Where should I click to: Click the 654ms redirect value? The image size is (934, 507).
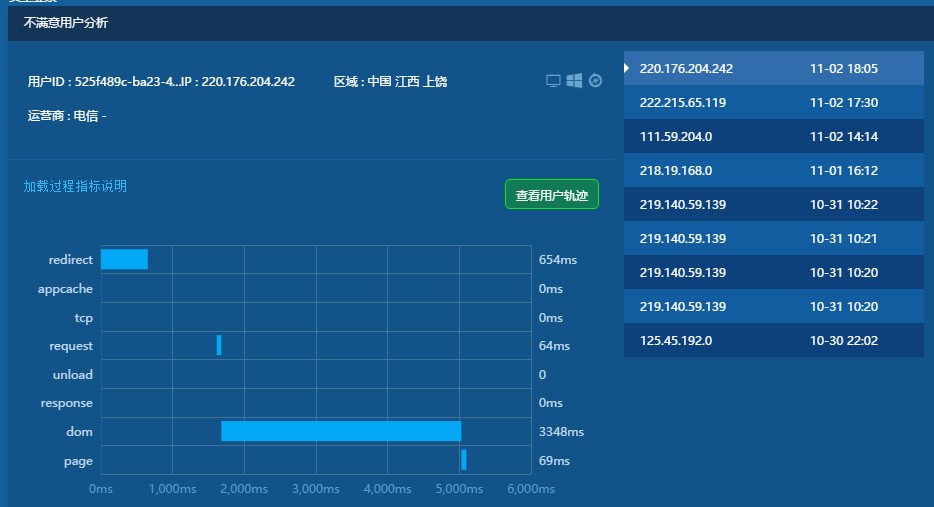coord(558,260)
